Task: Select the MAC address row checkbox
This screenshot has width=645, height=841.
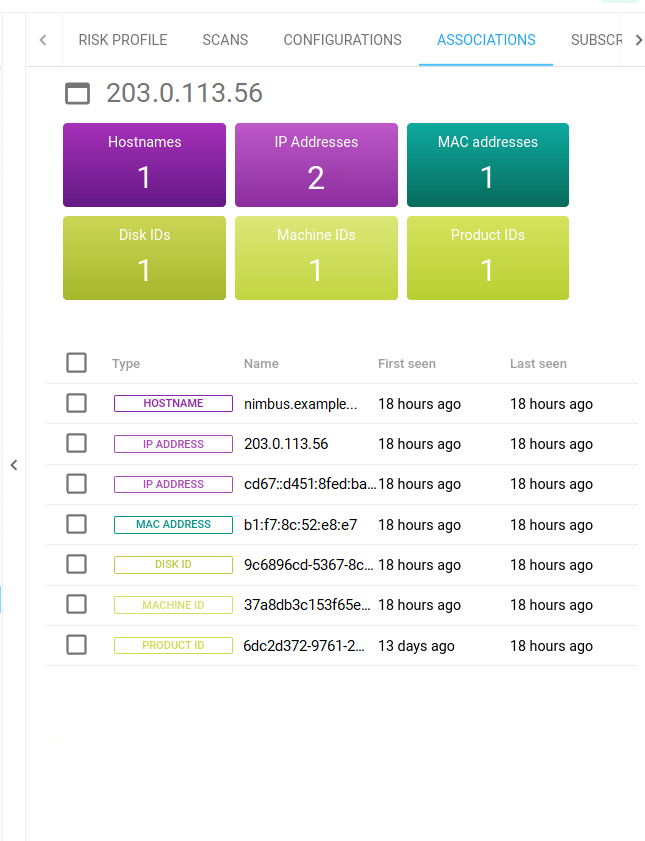Action: click(x=76, y=524)
